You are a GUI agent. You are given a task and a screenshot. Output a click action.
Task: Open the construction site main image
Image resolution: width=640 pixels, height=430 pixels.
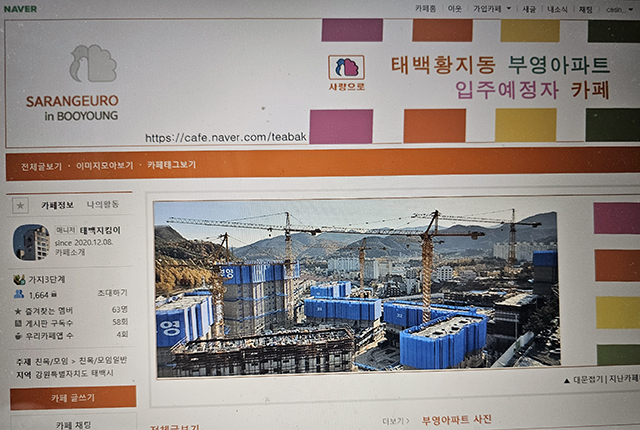point(356,288)
